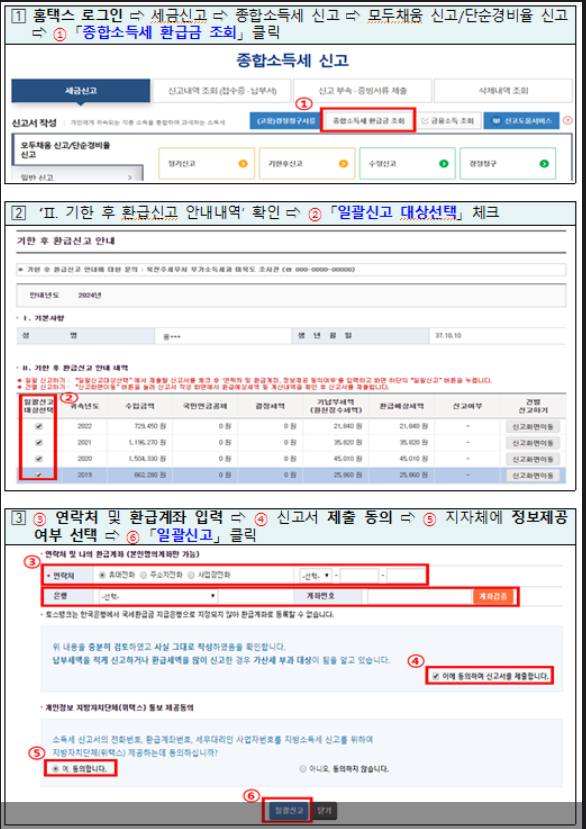Expand 일반 신고 menu chevron
Screen dimensions: 586x829
pos(130,177)
